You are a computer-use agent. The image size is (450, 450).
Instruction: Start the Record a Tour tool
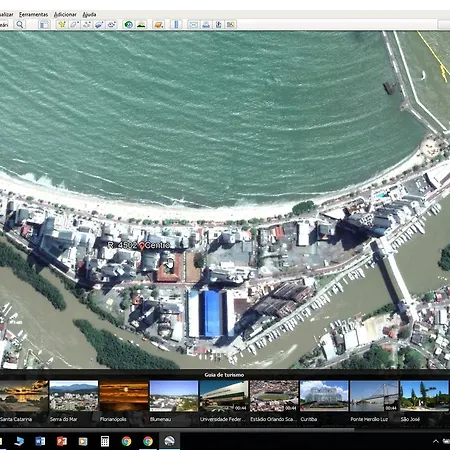pyautogui.click(x=112, y=25)
